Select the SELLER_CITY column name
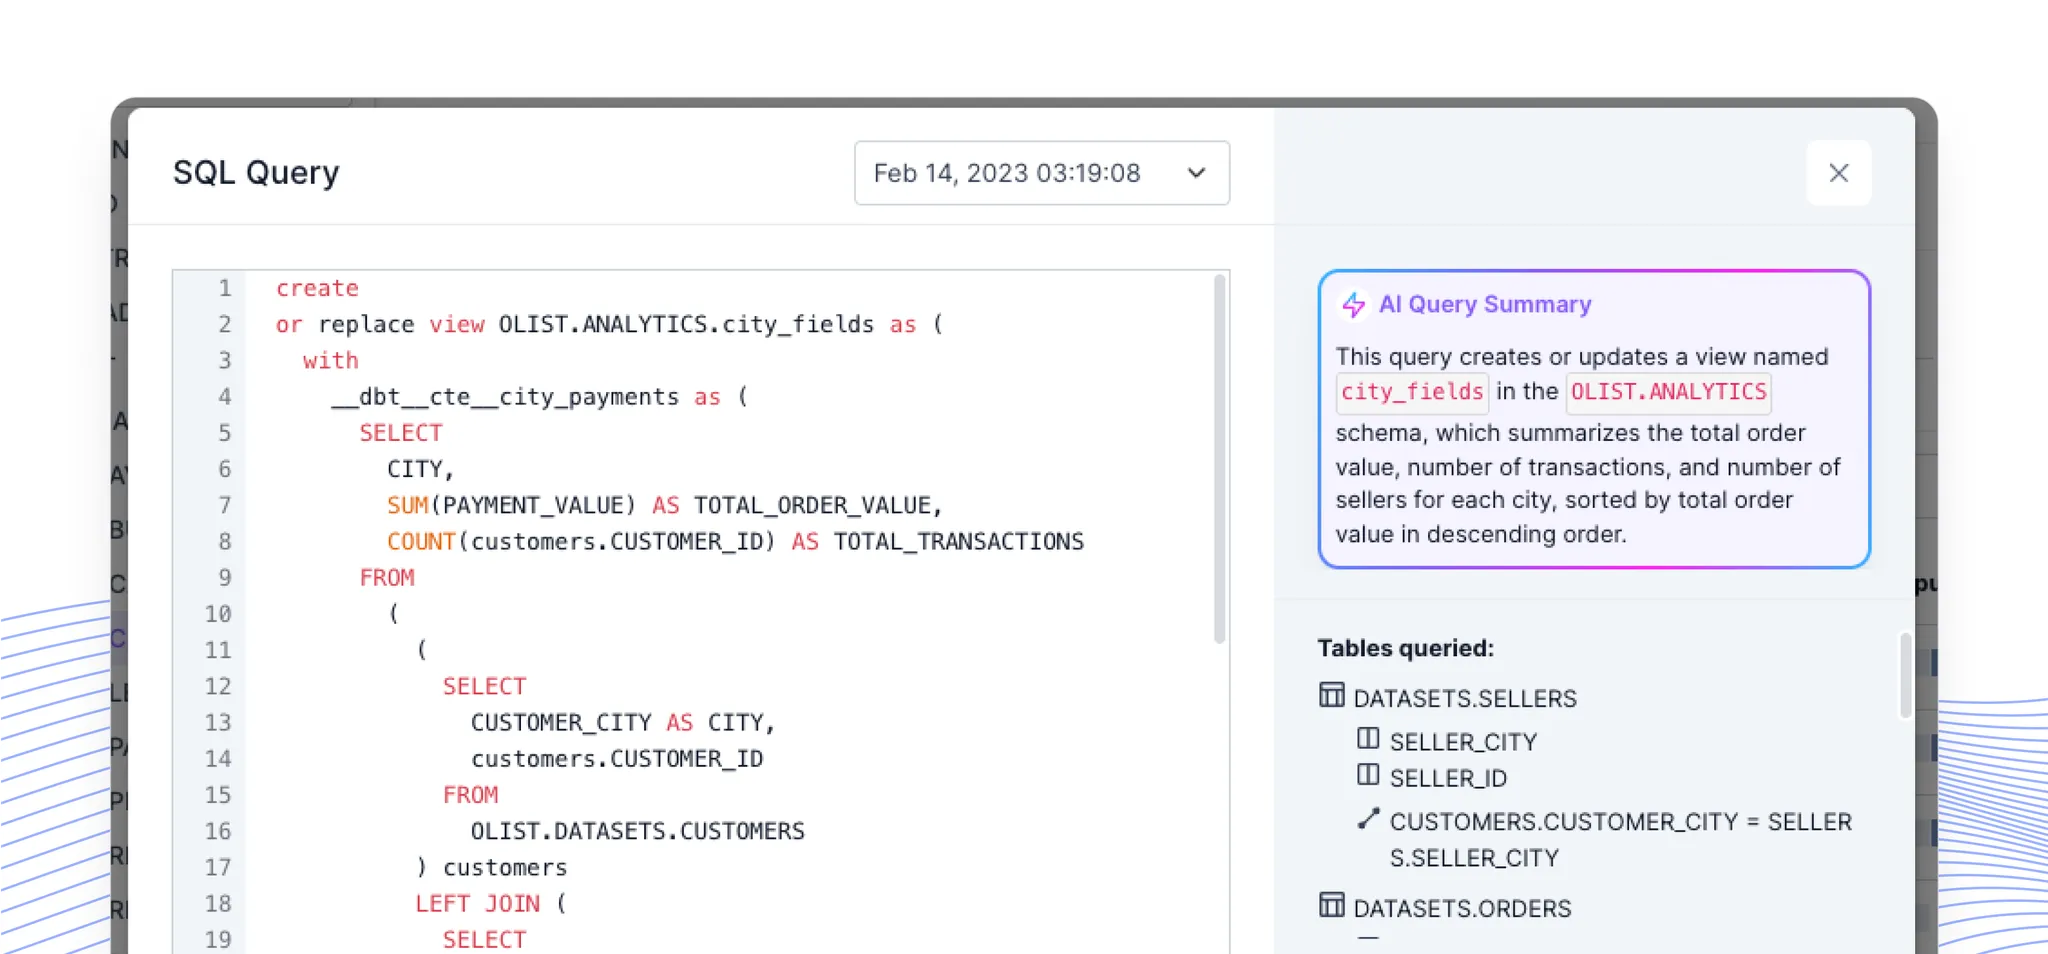This screenshot has height=954, width=2048. pyautogui.click(x=1463, y=742)
